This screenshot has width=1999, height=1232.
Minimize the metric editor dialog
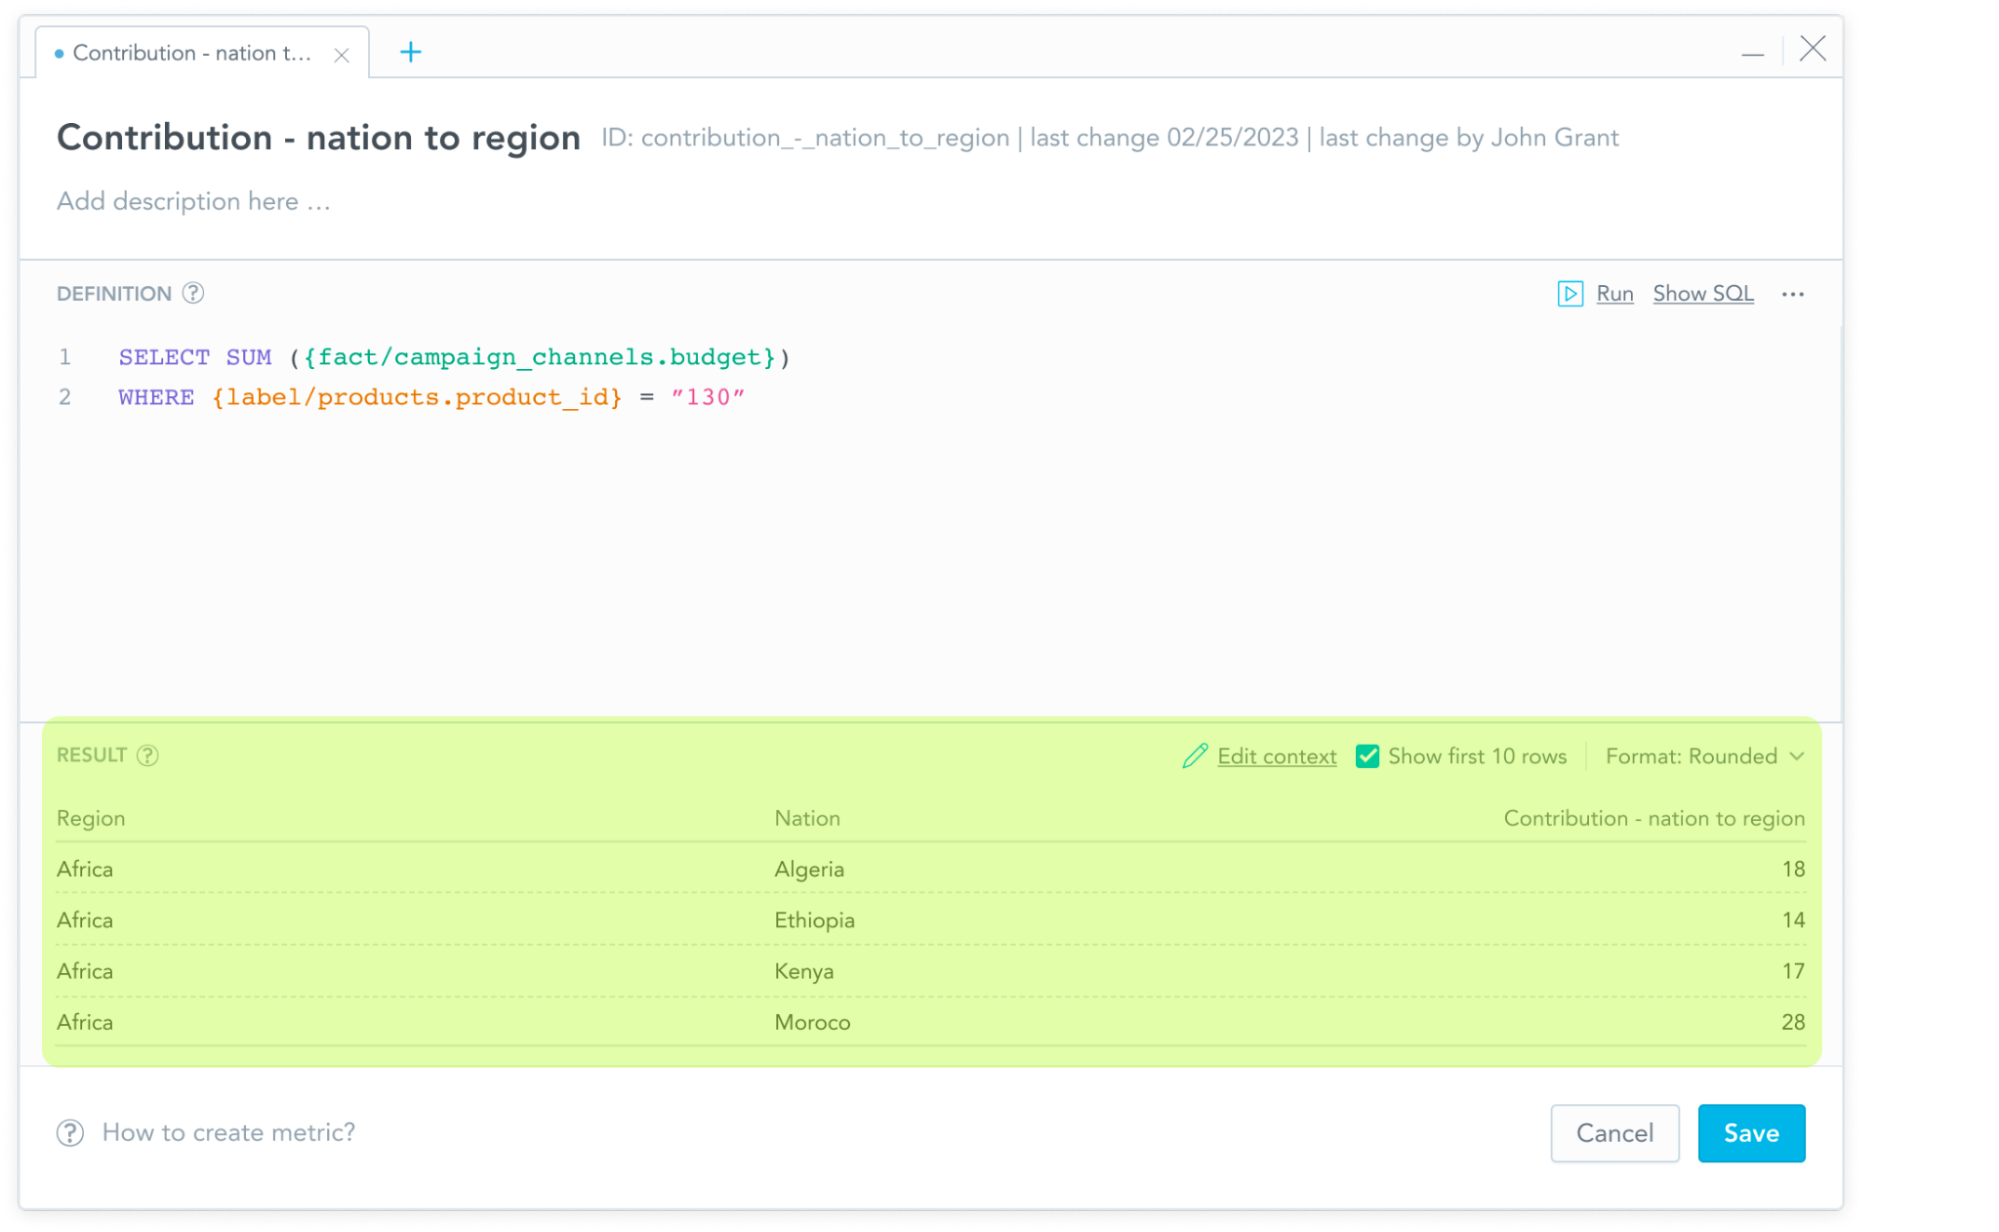(1752, 54)
